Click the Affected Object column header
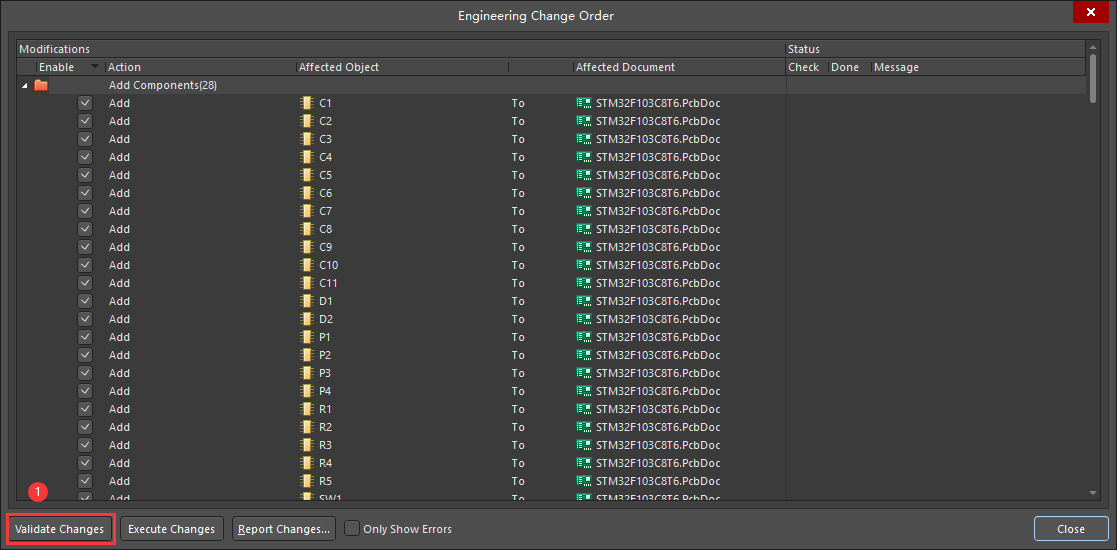This screenshot has width=1117, height=550. (x=402, y=67)
